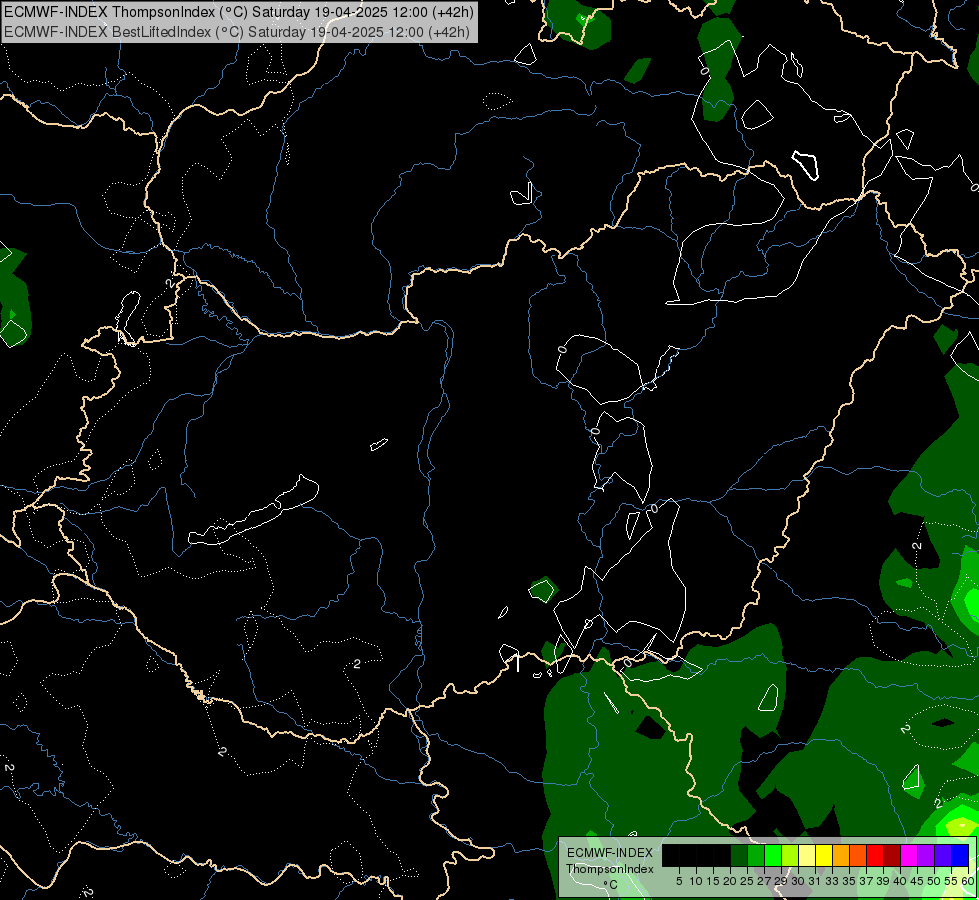Click 'ThompsonIndex' label in the legend box
The height and width of the screenshot is (900, 979).
610,869
